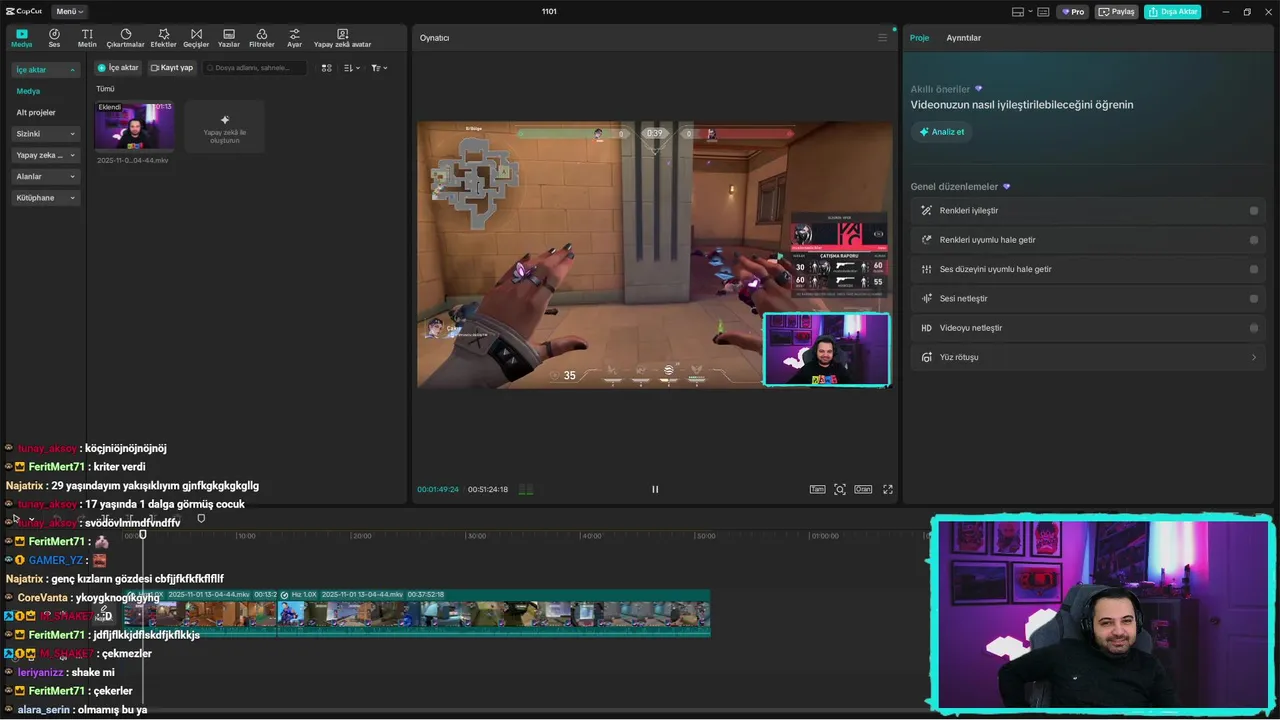This screenshot has width=1280, height=720.
Task: Open layout dropdown arrow in title bar
Action: click(x=1029, y=12)
